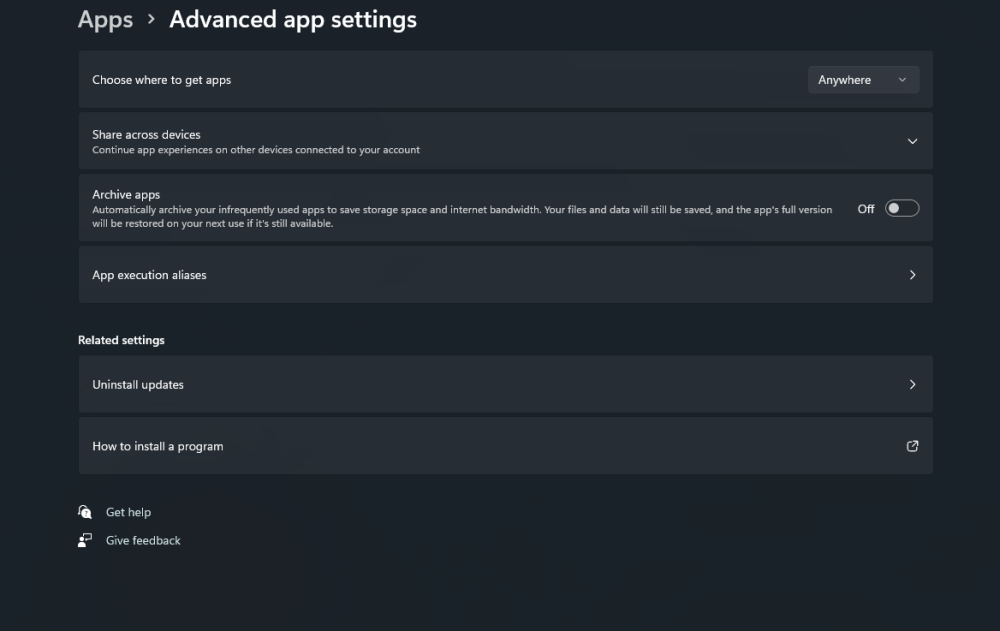1000x631 pixels.
Task: Click the Share across devices heading
Action: pyautogui.click(x=146, y=134)
